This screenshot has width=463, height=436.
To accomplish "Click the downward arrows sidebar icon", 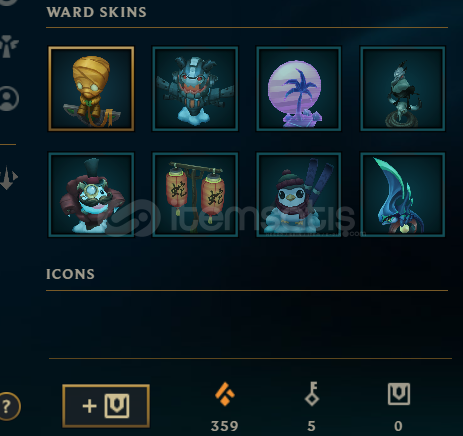I will (9, 178).
